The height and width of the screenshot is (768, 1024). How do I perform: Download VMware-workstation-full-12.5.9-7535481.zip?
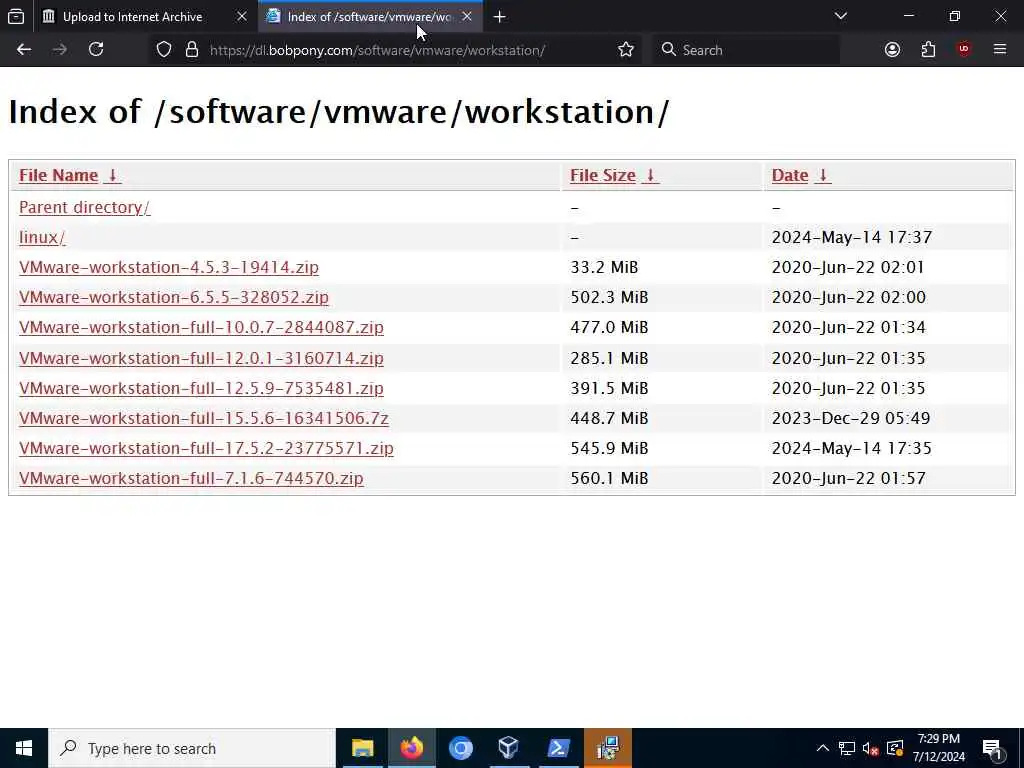(201, 388)
